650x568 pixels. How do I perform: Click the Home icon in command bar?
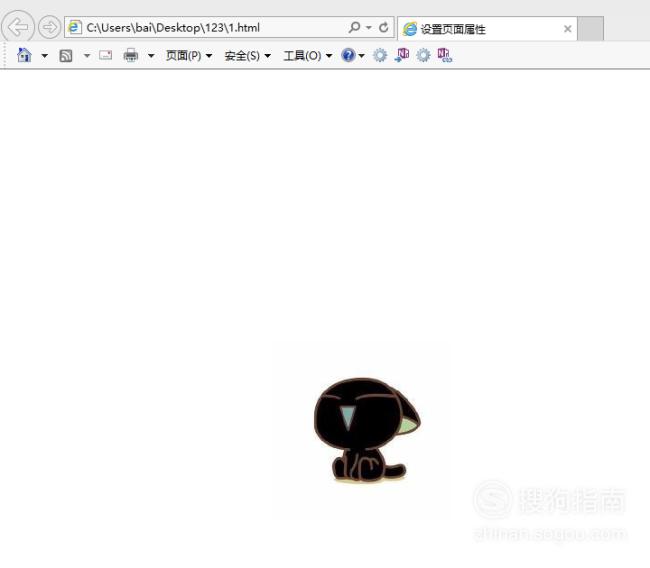(24, 55)
